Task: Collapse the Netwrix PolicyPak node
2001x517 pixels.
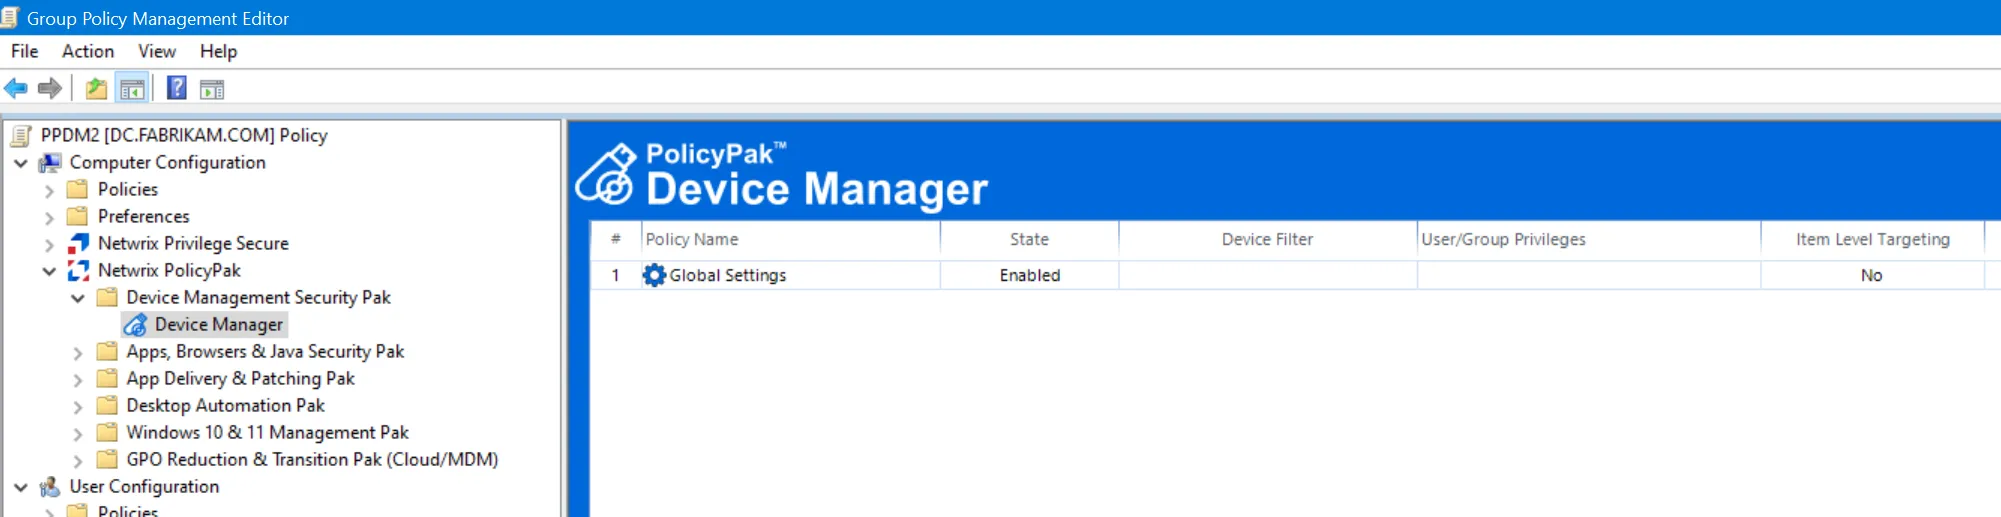Action: click(49, 270)
